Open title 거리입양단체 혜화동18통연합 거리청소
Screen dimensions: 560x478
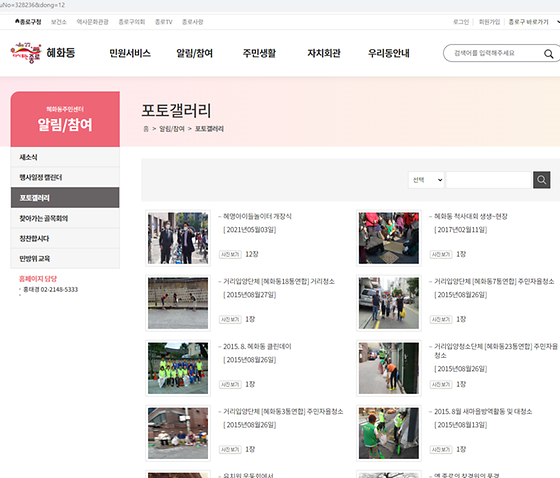279,282
